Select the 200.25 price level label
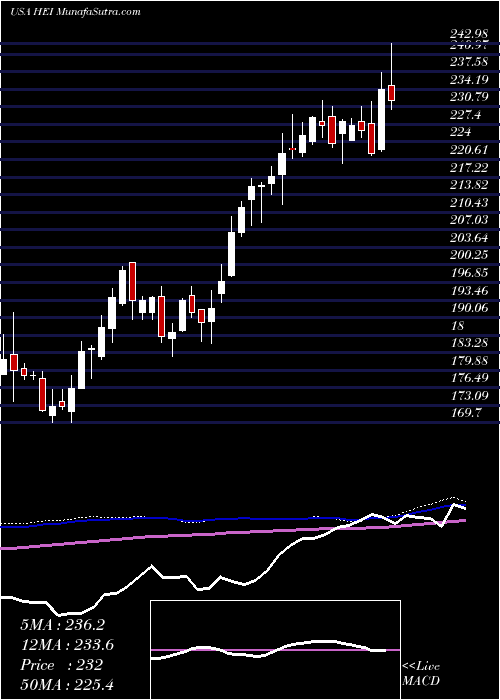The width and height of the screenshot is (500, 700). (x=470, y=255)
